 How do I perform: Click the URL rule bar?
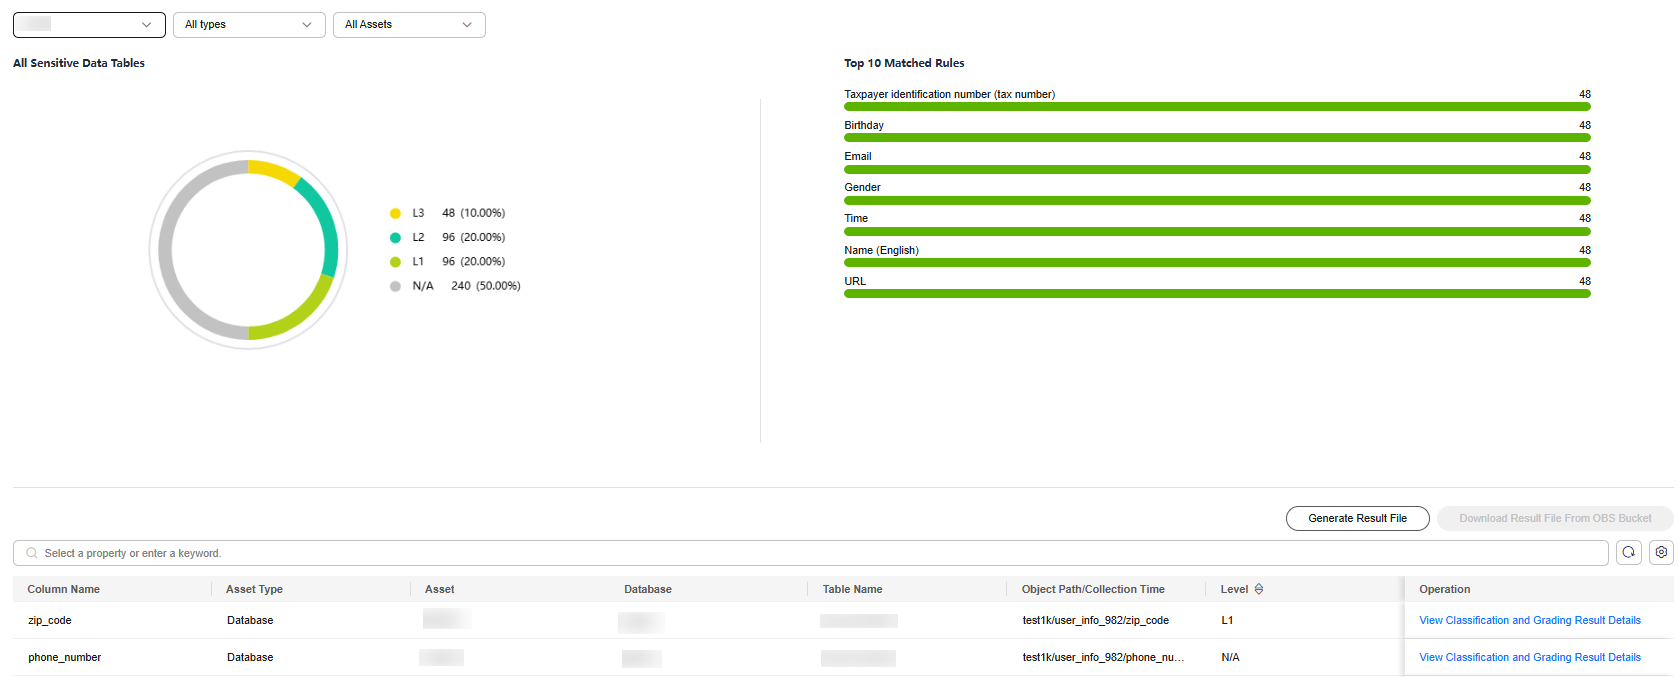[x=1217, y=293]
